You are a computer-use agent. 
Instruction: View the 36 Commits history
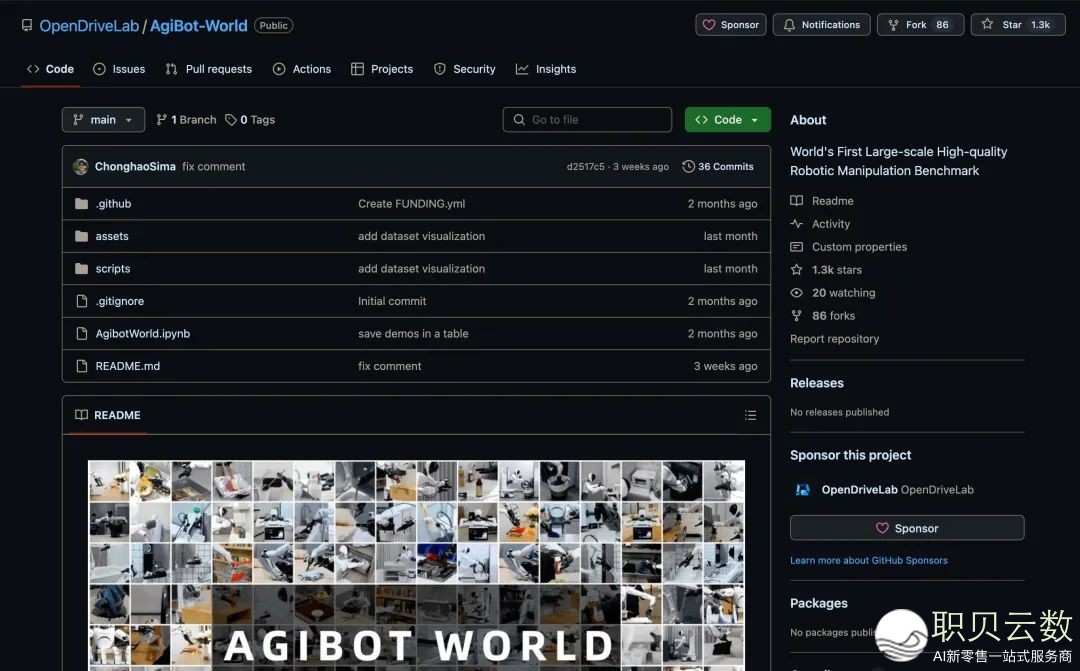pos(718,167)
